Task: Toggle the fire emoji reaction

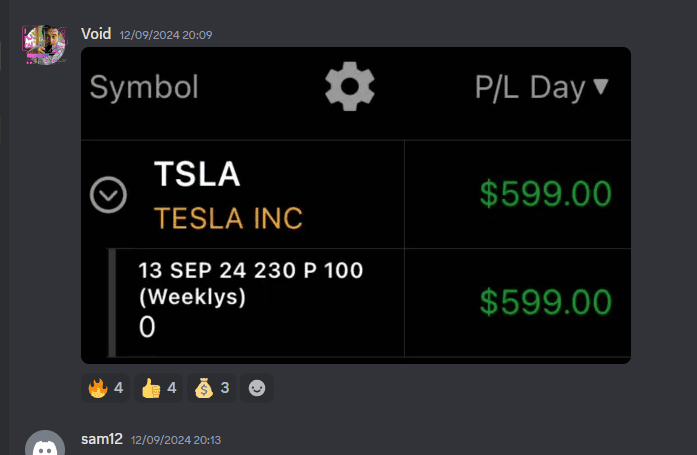Action: pyautogui.click(x=105, y=388)
